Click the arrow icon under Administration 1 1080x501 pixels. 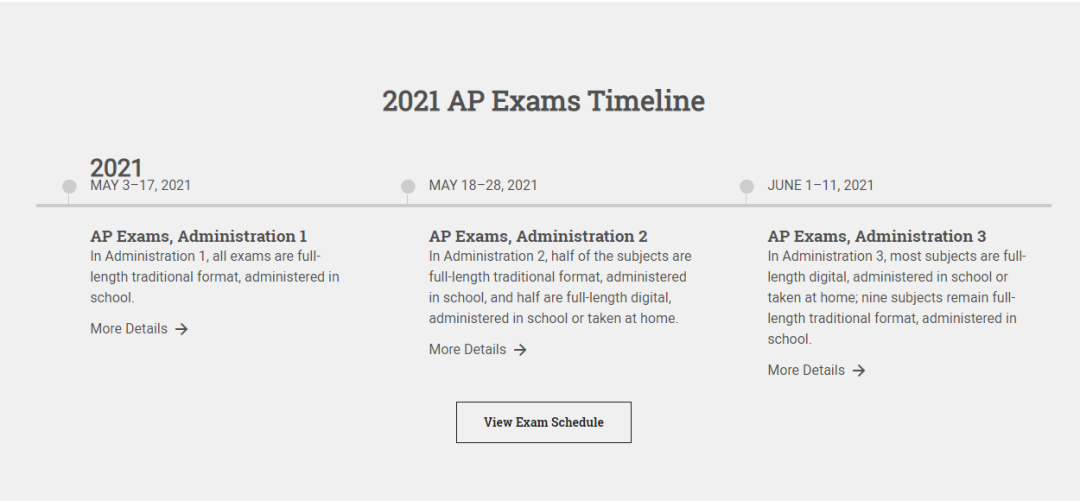click(x=181, y=329)
